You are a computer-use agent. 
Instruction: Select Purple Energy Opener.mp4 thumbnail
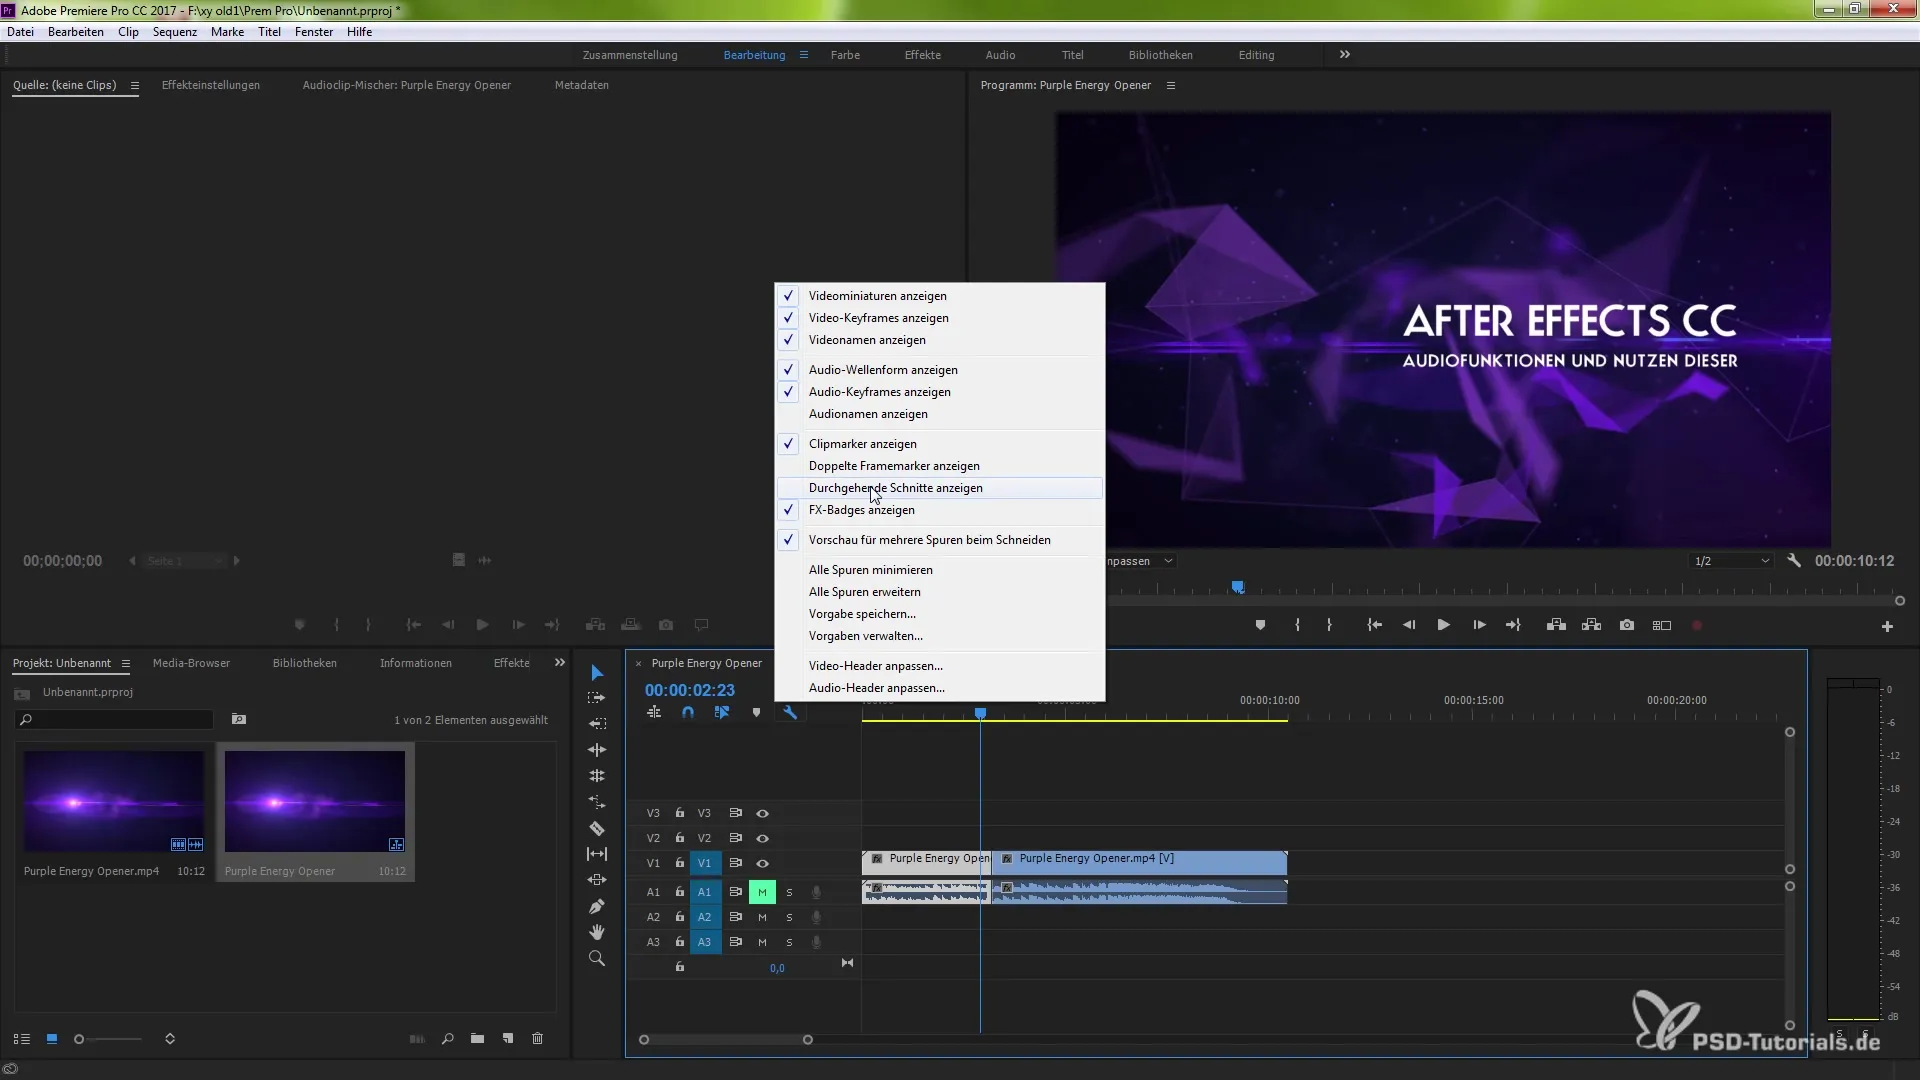pos(114,802)
